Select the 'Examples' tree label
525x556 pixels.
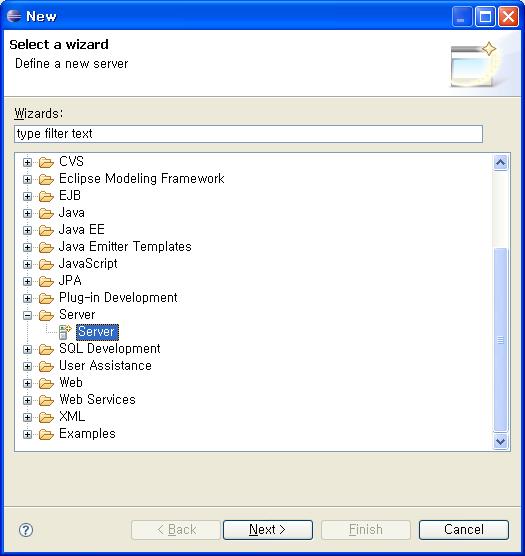(x=87, y=434)
